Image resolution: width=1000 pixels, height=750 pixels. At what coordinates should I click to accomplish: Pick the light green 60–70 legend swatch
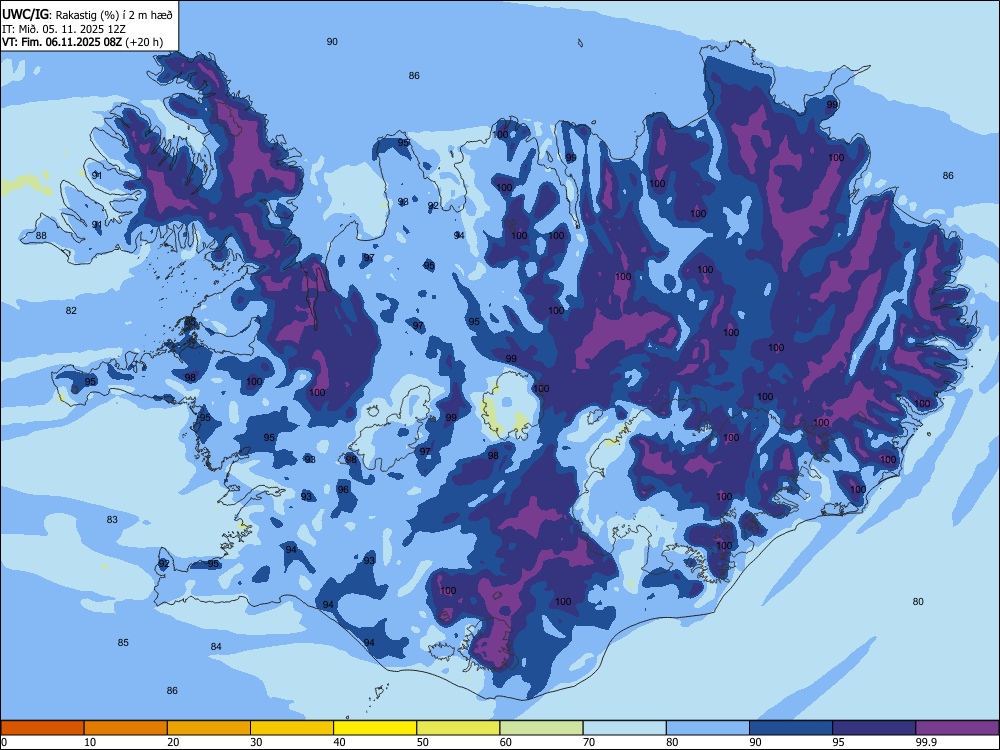[x=541, y=728]
